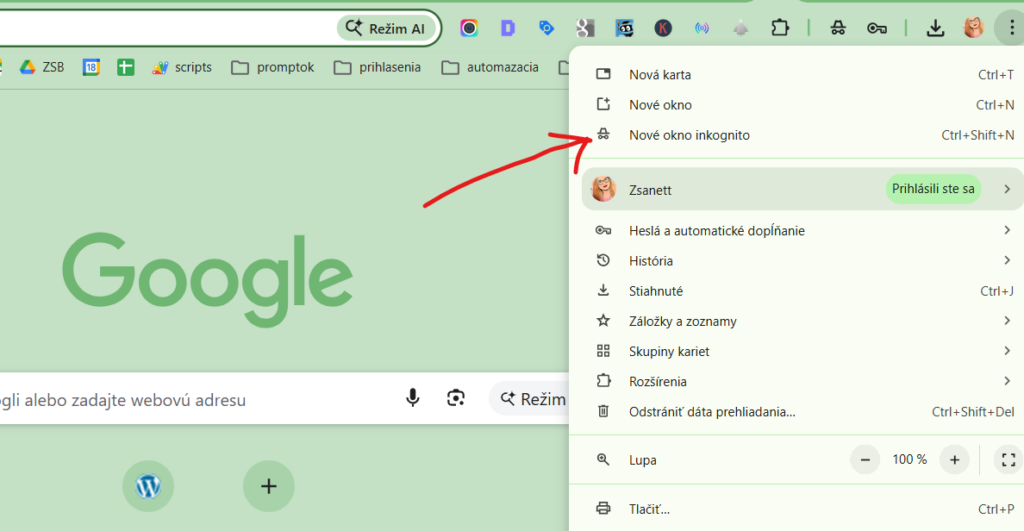Open the downloads toolbar icon
1024x531 pixels.
[x=935, y=28]
